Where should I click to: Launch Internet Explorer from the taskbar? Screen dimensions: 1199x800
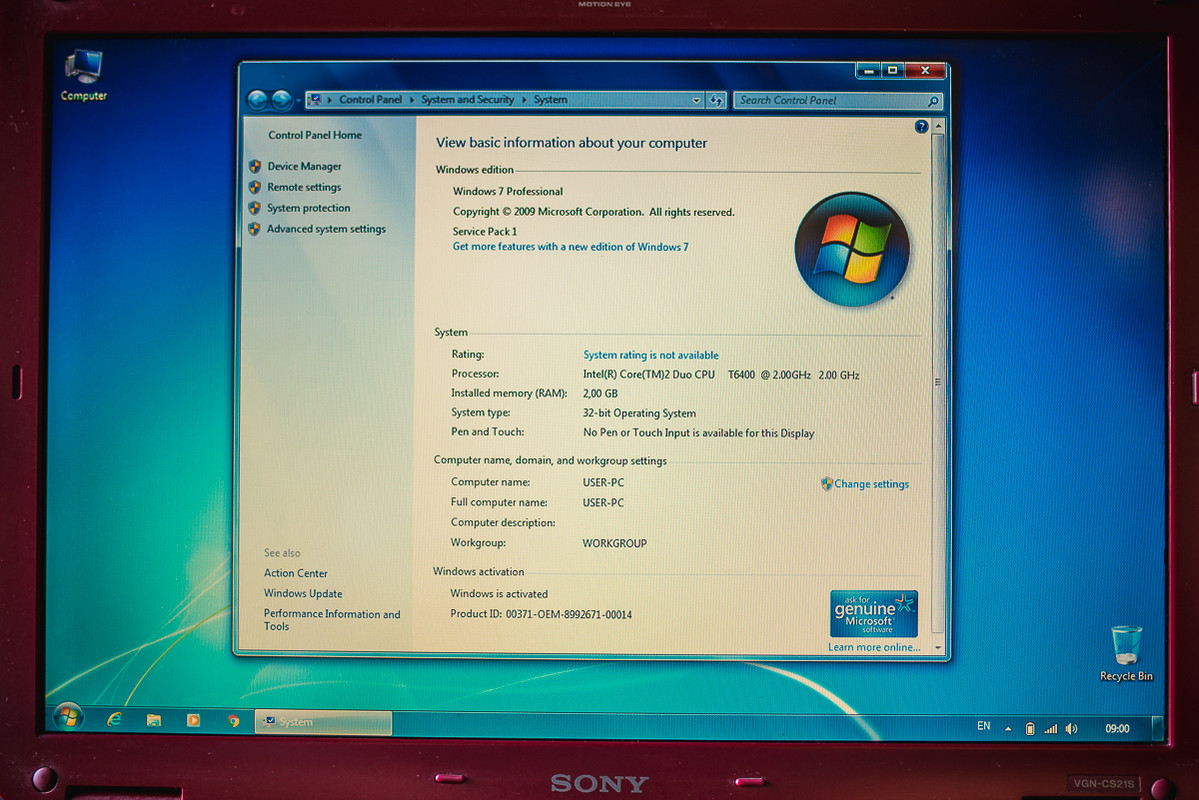click(x=114, y=720)
